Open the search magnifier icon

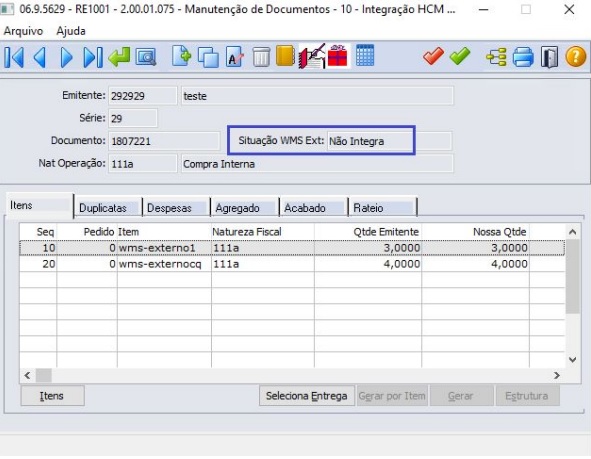(x=145, y=57)
